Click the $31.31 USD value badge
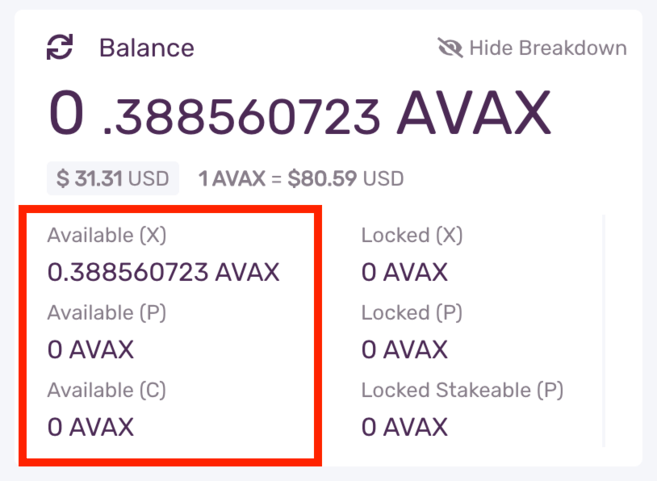The height and width of the screenshot is (481, 657). pos(112,179)
